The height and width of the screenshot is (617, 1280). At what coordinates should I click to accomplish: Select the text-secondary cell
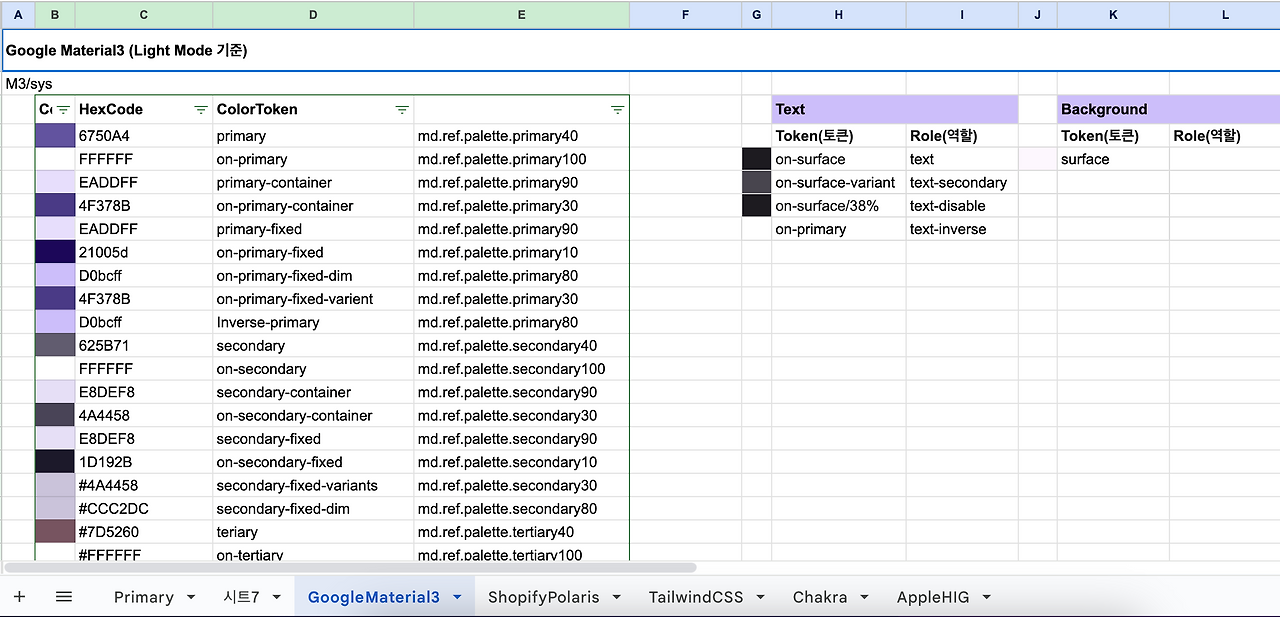point(962,182)
